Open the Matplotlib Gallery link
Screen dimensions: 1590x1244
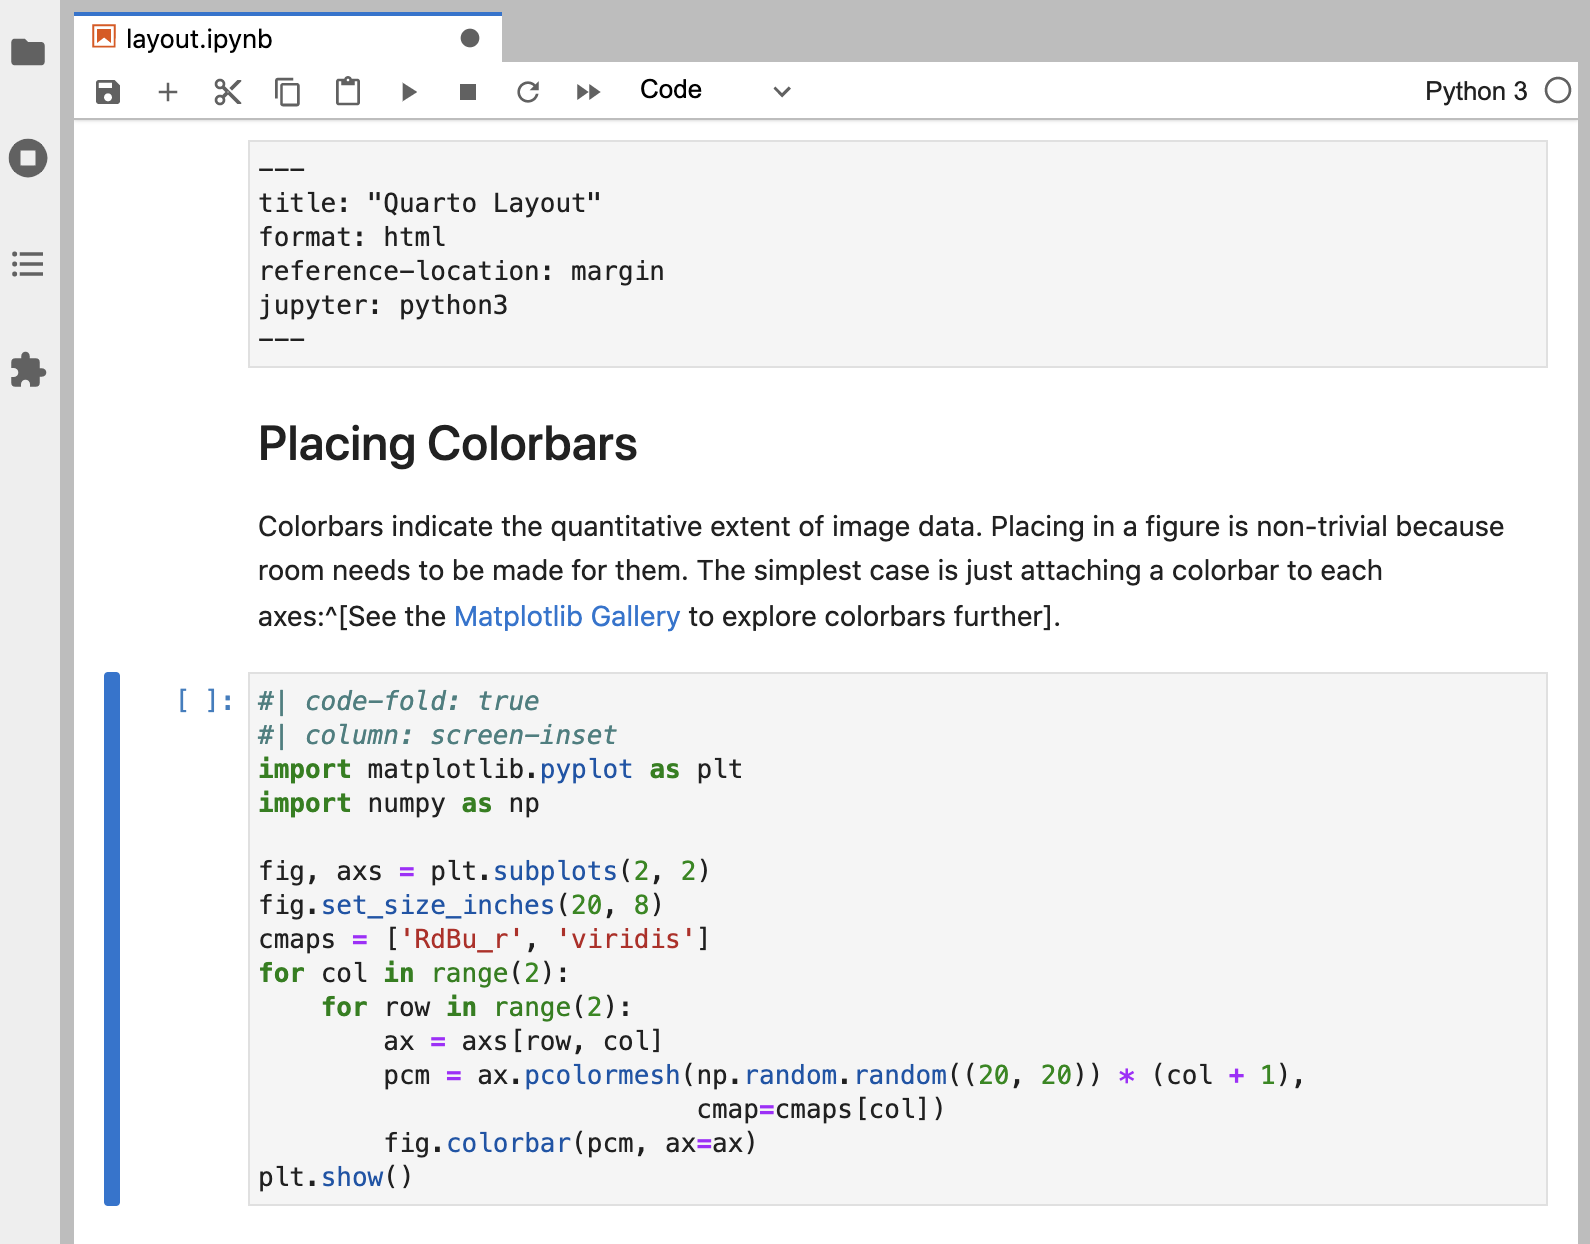[x=566, y=616]
